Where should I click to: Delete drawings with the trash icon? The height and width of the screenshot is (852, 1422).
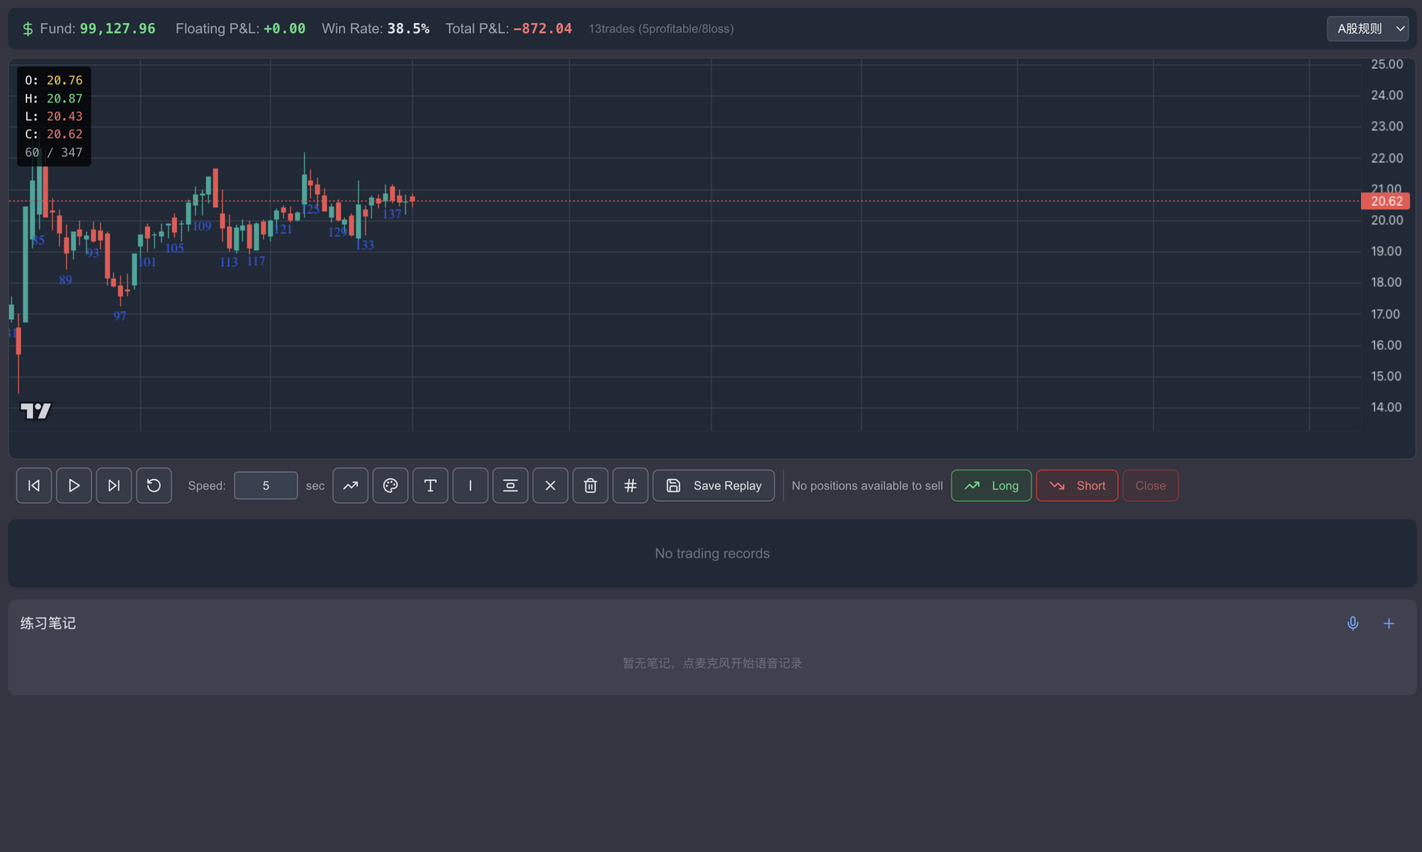click(590, 486)
